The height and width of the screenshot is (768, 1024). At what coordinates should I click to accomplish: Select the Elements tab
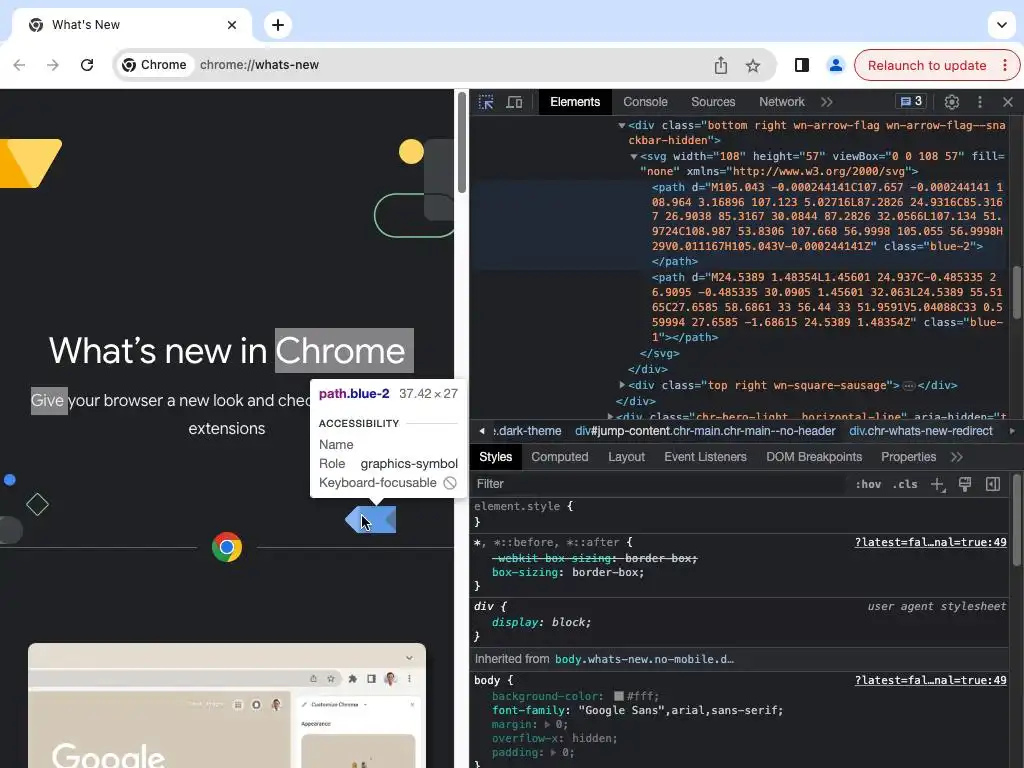click(x=575, y=102)
